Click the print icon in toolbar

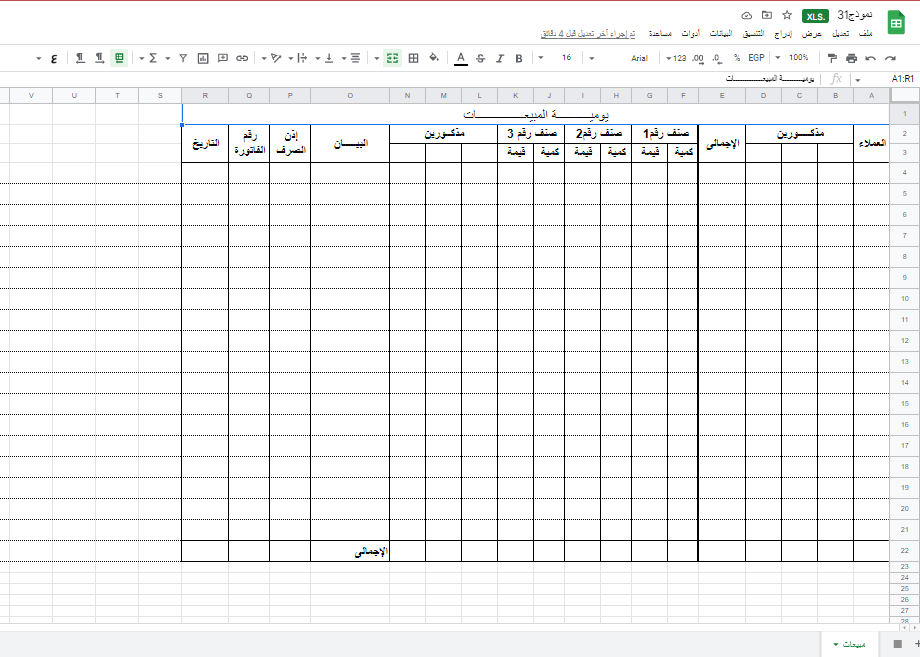point(851,58)
